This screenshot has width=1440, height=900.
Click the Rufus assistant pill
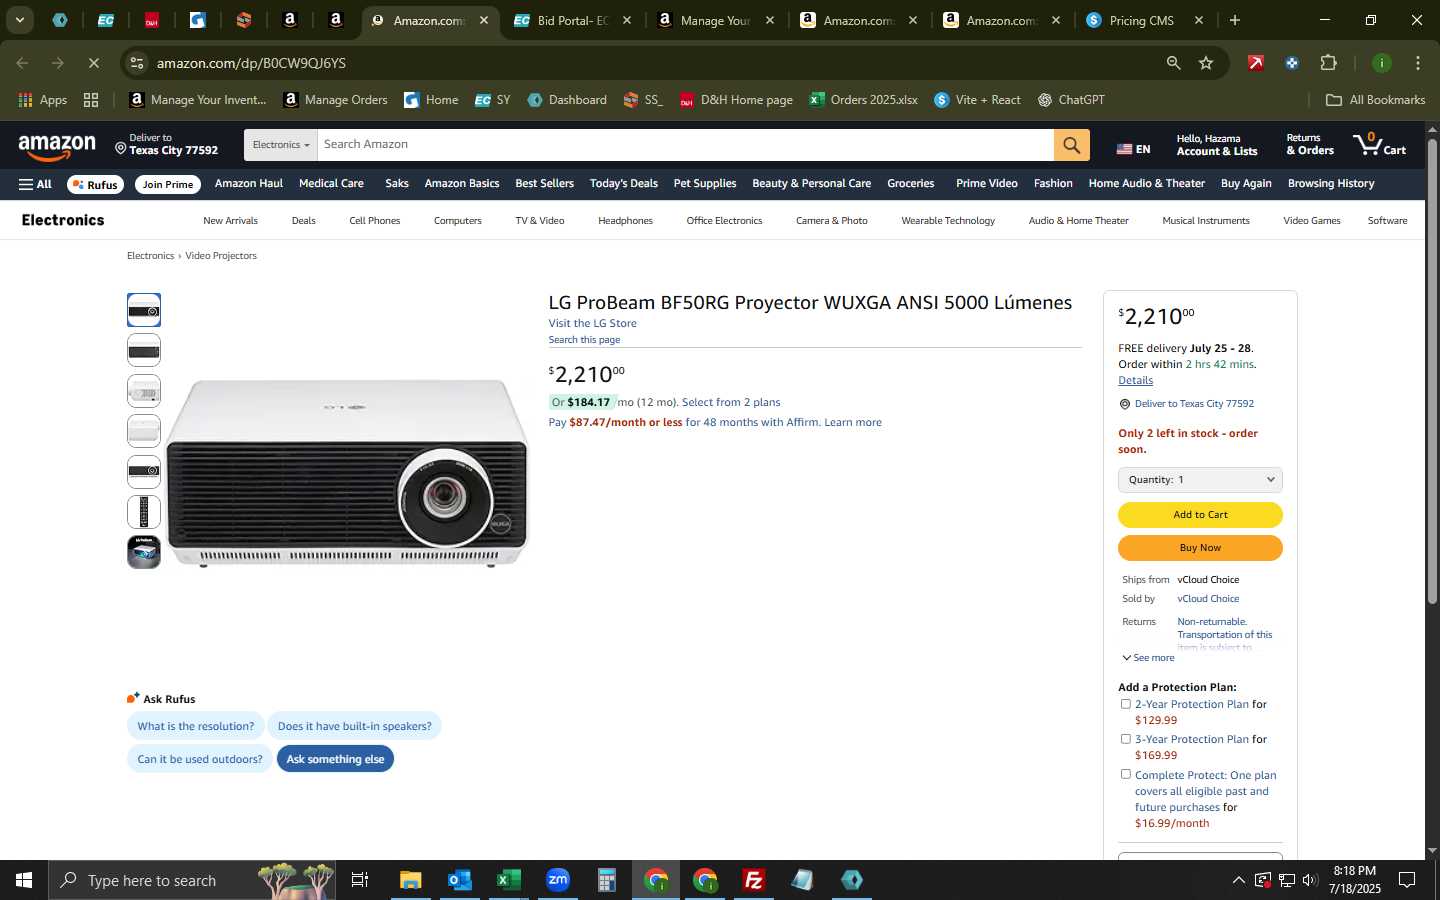[x=95, y=184]
